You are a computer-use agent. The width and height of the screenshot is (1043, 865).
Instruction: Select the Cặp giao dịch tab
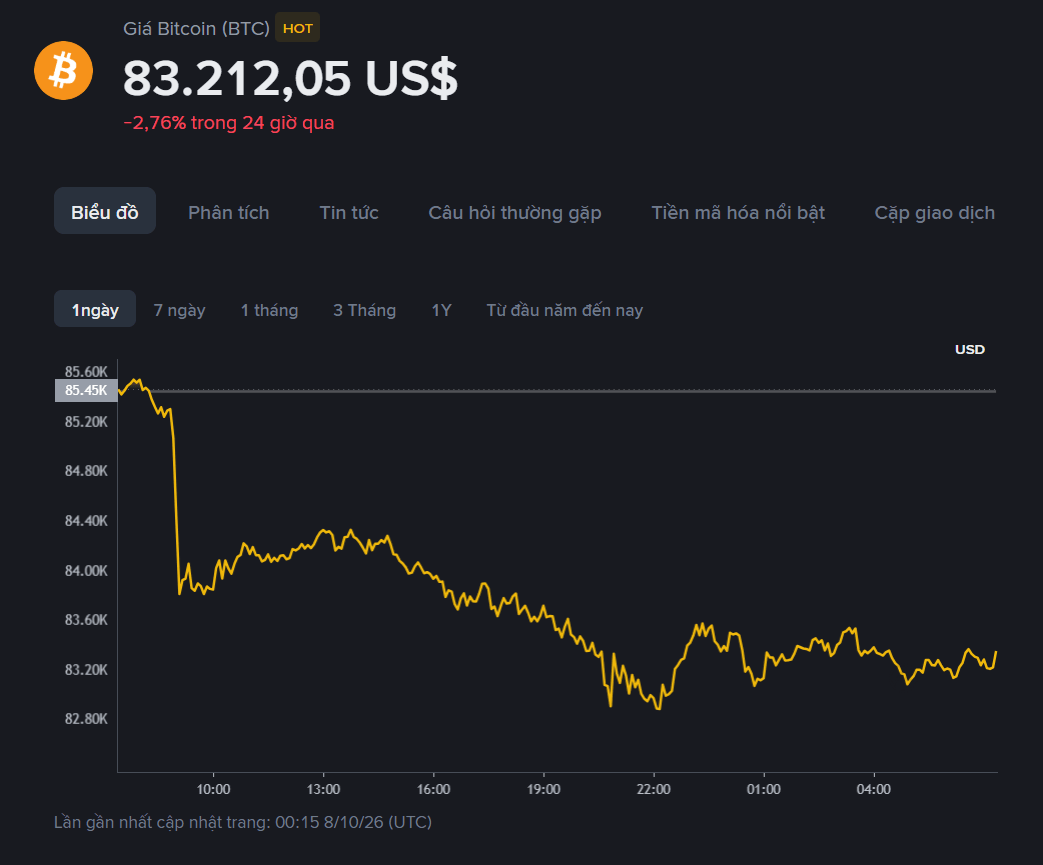tap(934, 213)
